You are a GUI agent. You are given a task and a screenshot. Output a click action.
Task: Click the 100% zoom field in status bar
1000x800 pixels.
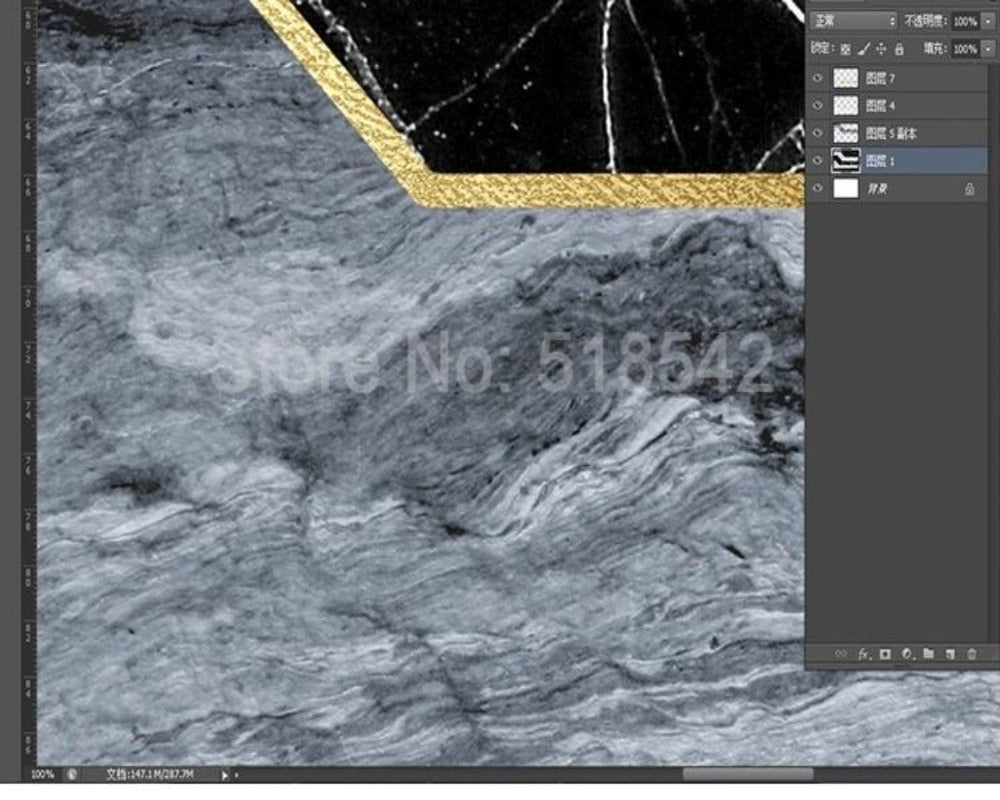tap(40, 772)
